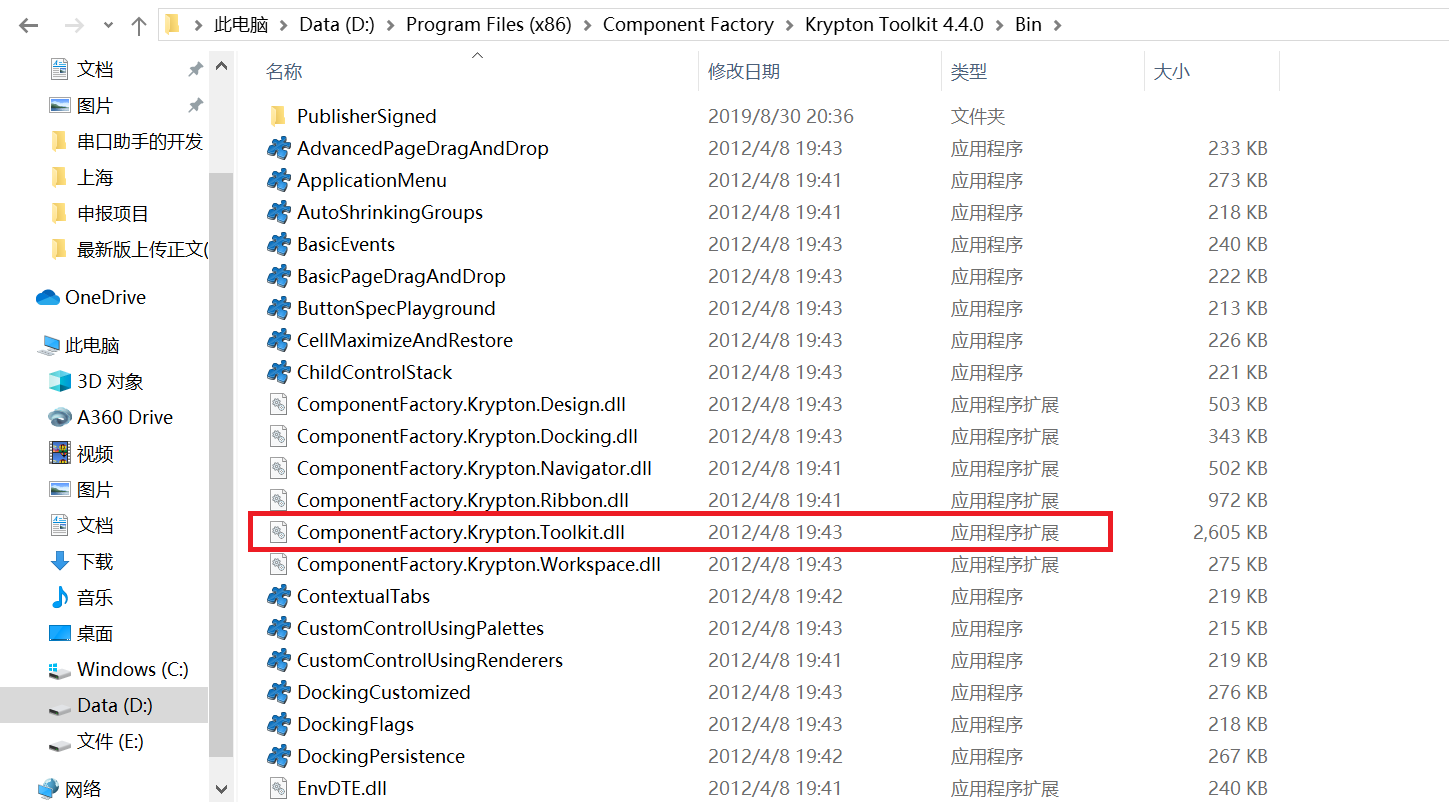This screenshot has height=810, width=1449.
Task: Launch the AdvancedPageDragAndDrop application
Action: (x=423, y=147)
